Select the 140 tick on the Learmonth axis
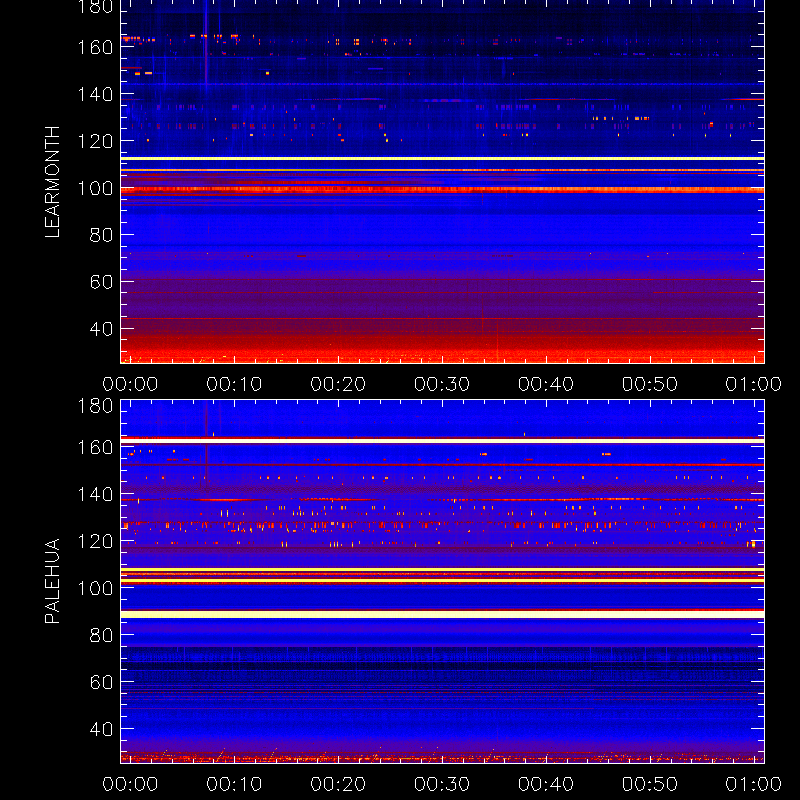Viewport: 800px width, 800px height. coord(95,94)
